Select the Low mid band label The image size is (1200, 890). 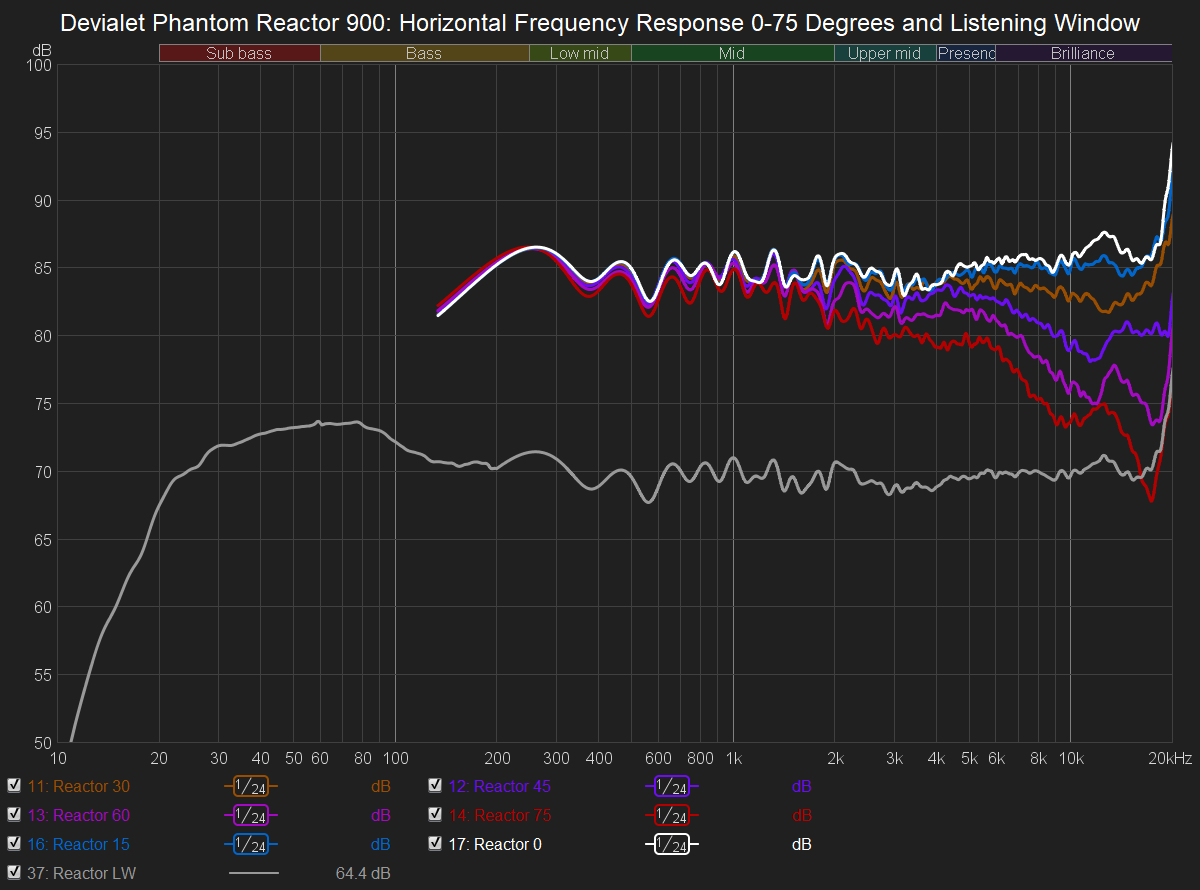point(580,54)
